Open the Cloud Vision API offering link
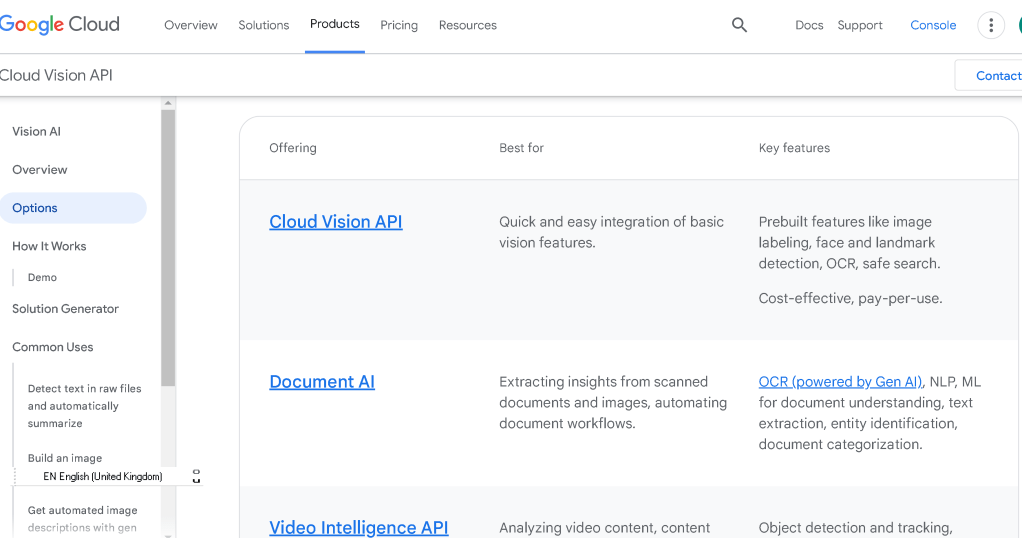The image size is (1022, 538). pos(336,222)
